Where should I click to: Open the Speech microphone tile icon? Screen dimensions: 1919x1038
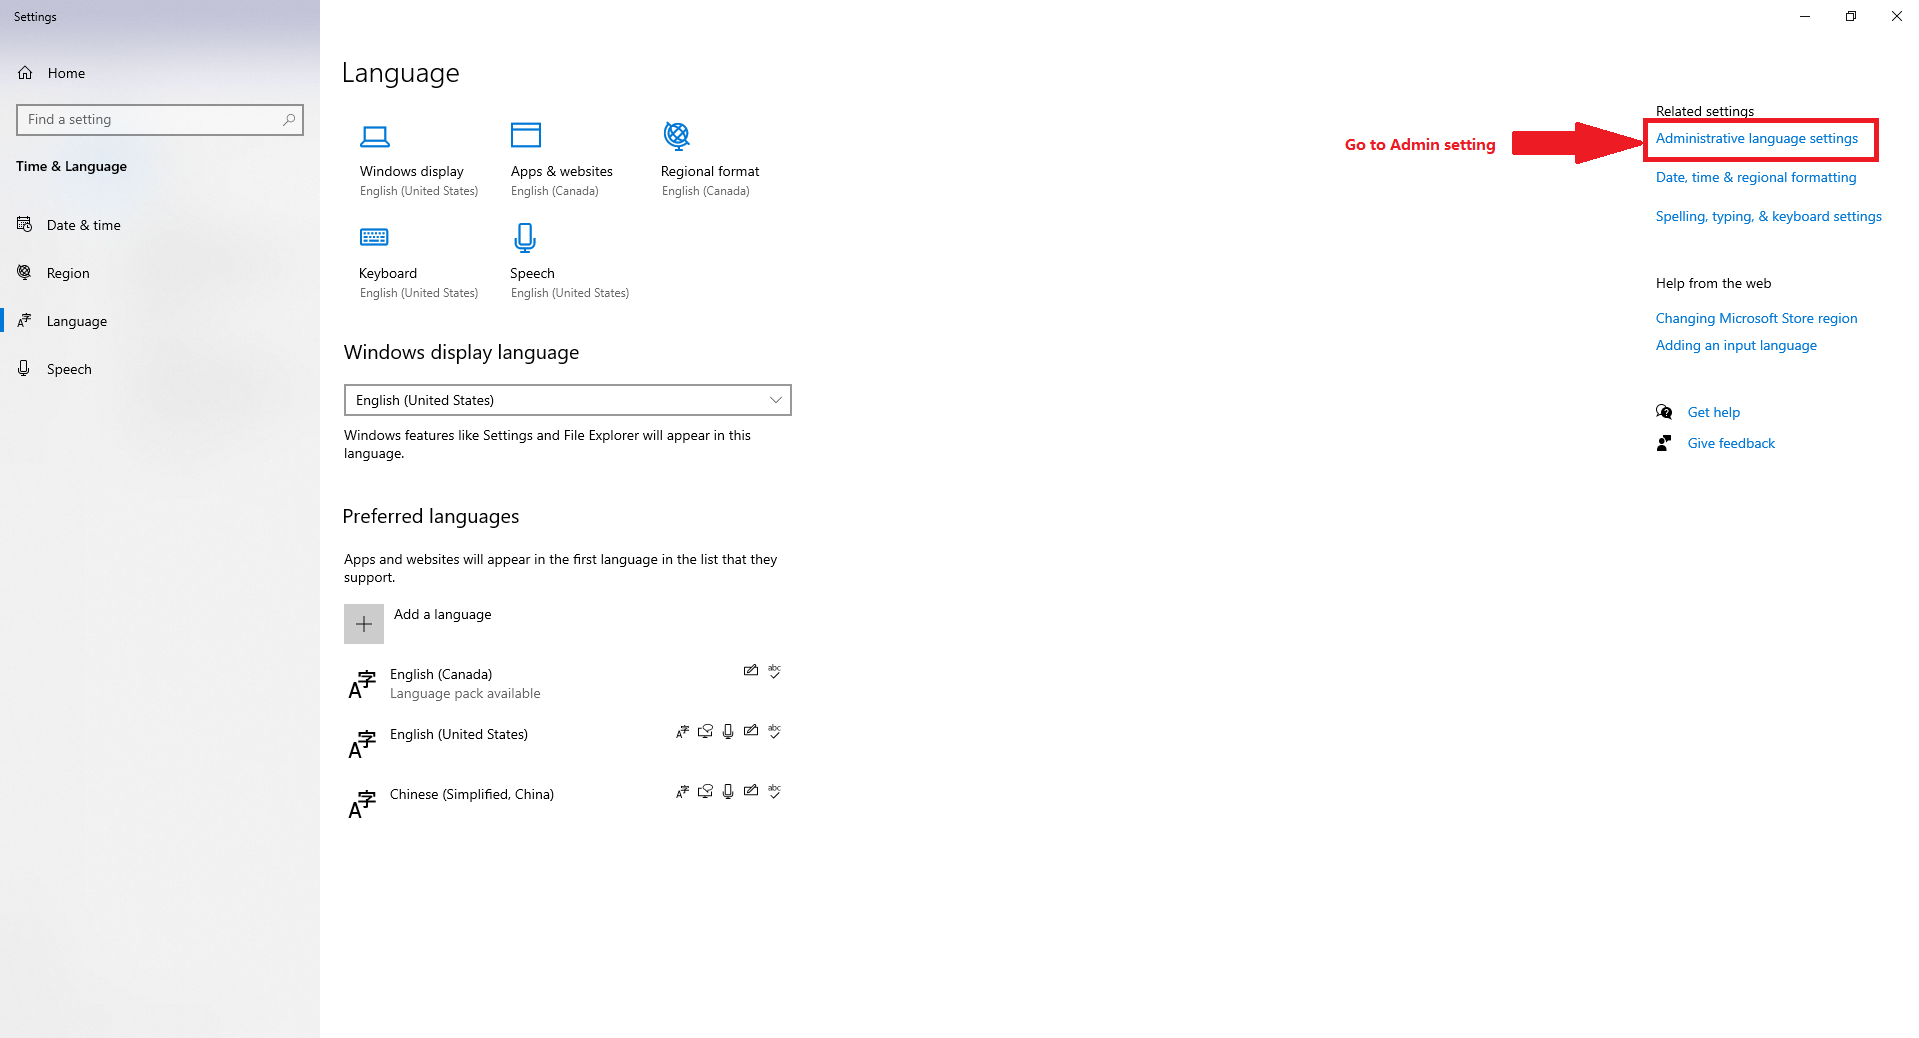click(525, 238)
